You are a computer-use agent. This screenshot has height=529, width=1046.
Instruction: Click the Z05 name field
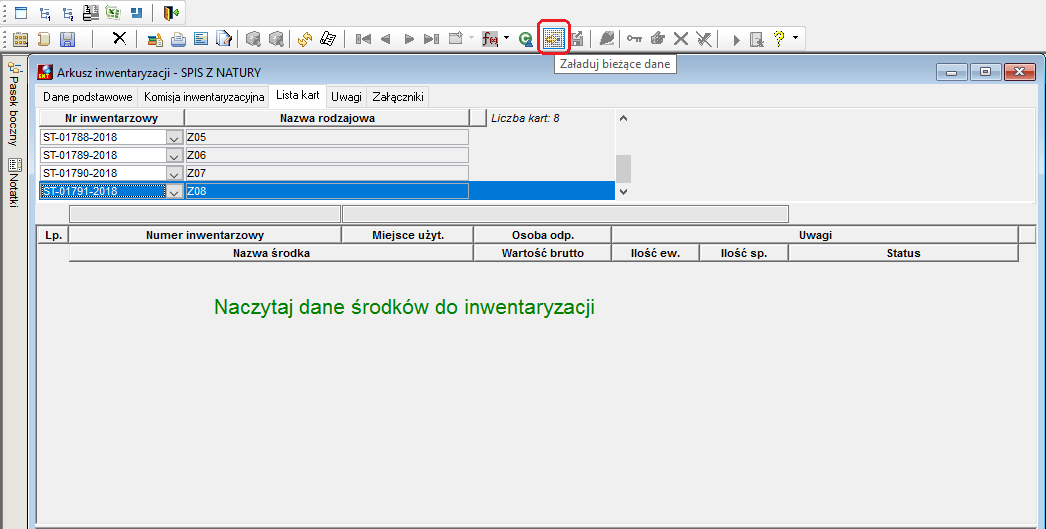(327, 137)
